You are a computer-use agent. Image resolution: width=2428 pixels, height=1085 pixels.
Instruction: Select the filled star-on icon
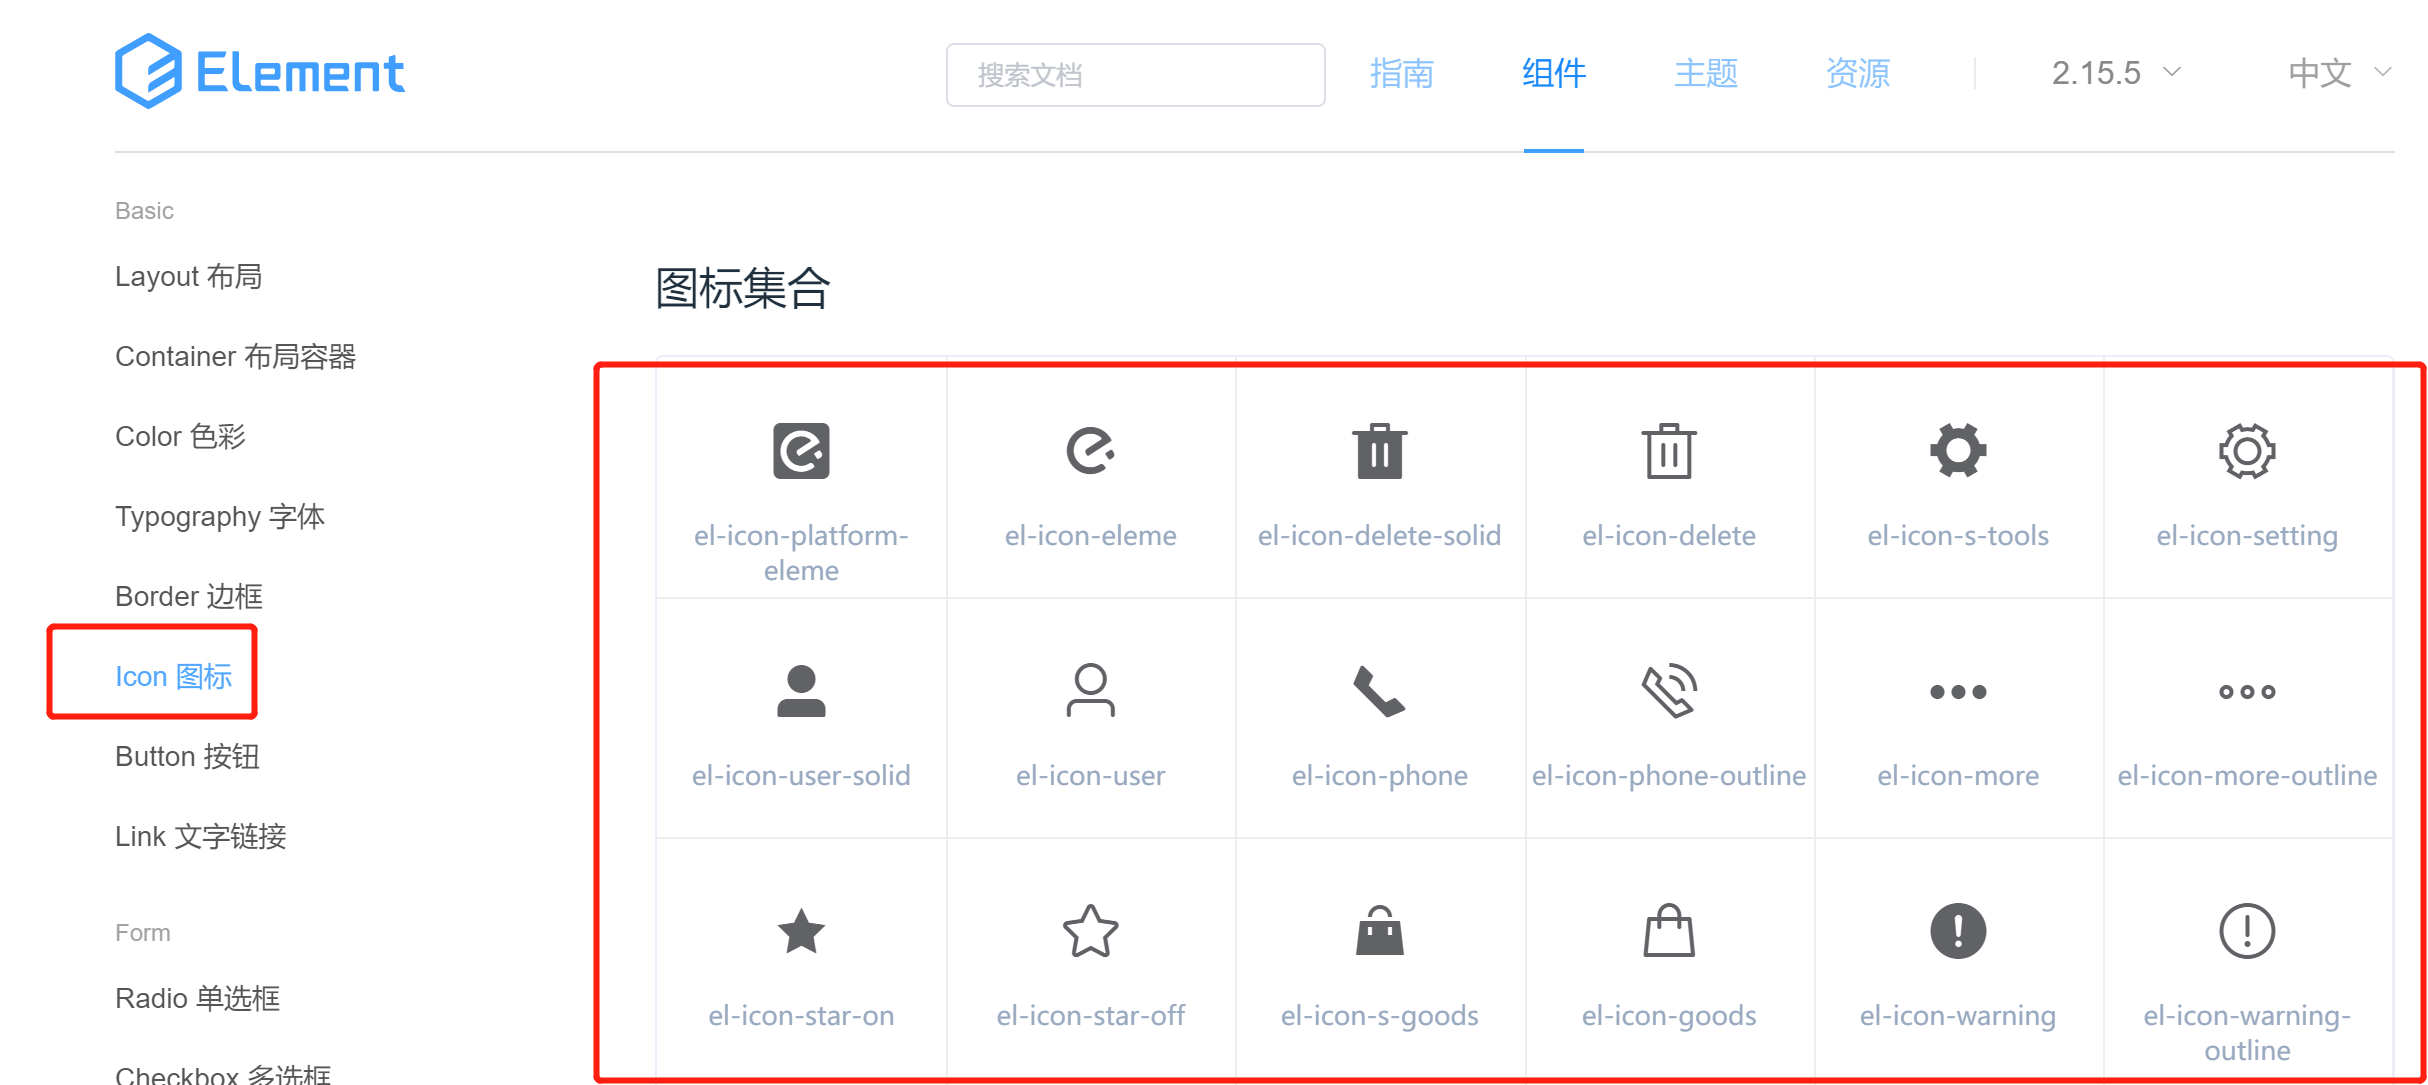click(801, 931)
